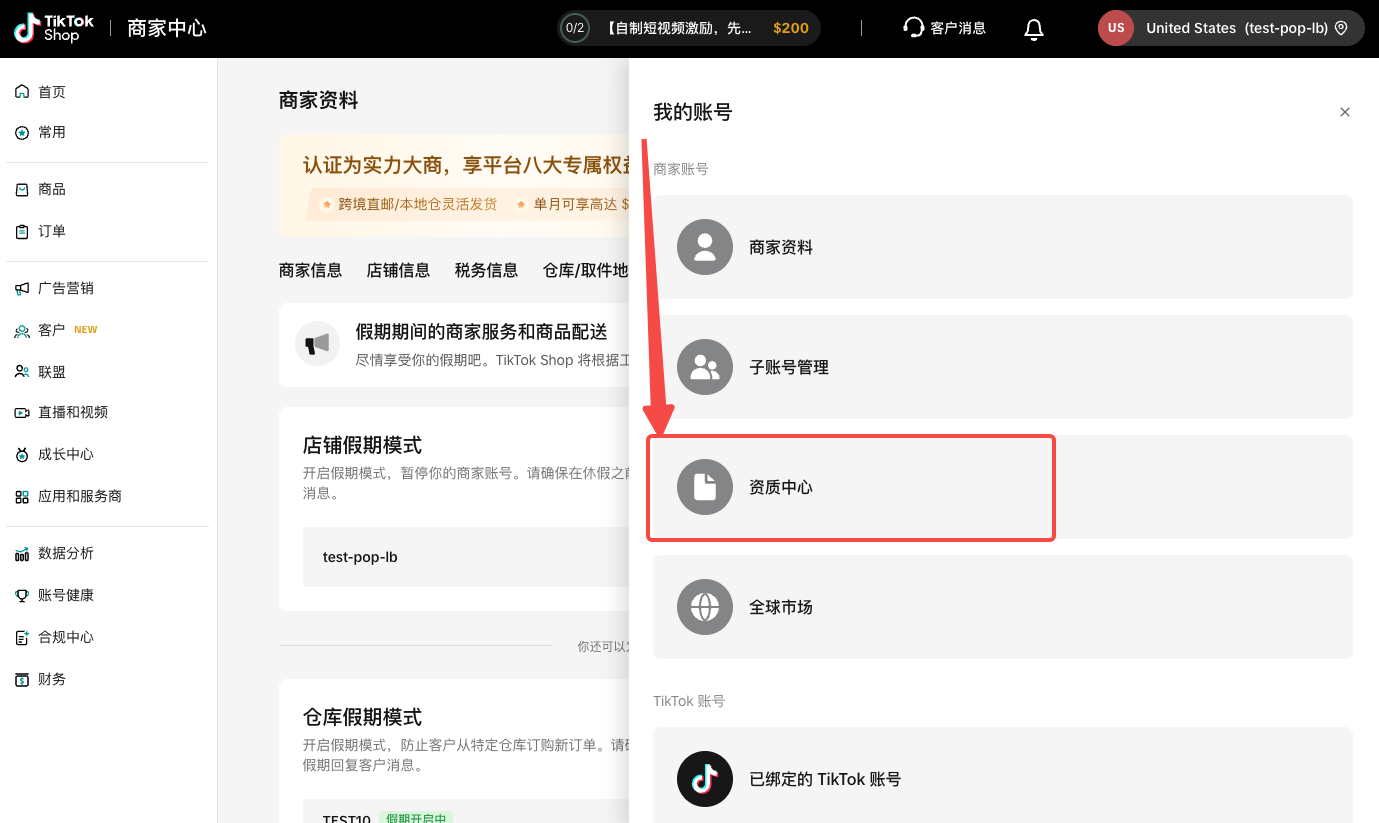Click the 已绑定的 TikTok 账号 icon
This screenshot has width=1379, height=823.
pos(705,779)
